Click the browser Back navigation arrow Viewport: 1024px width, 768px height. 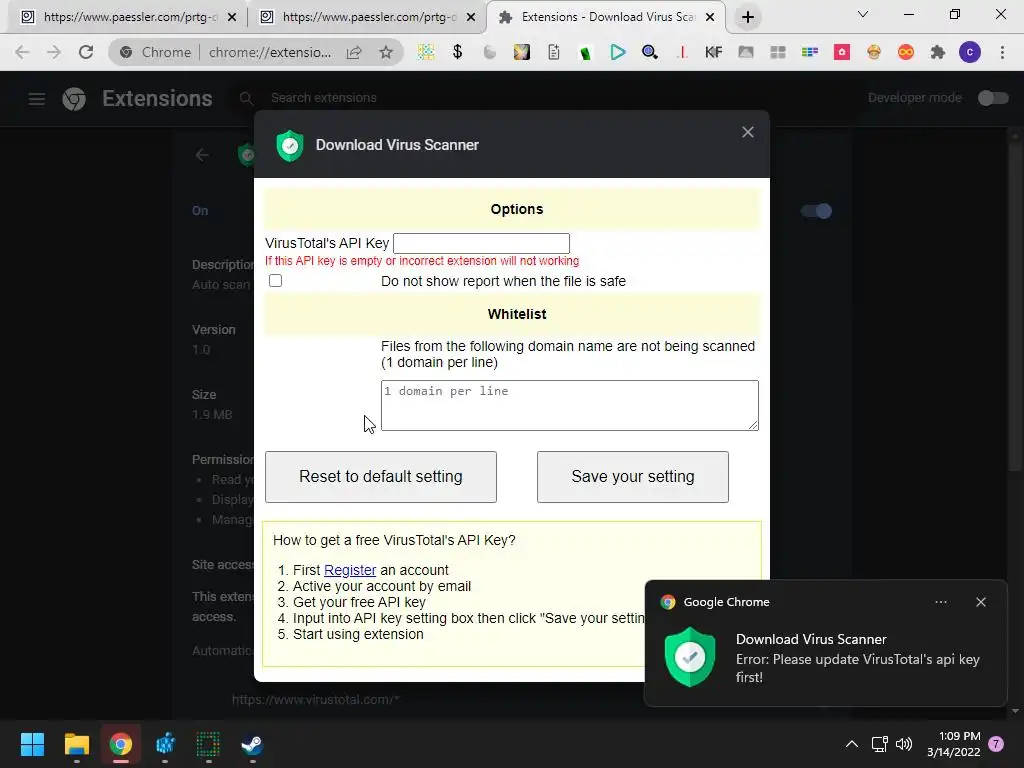[22, 52]
